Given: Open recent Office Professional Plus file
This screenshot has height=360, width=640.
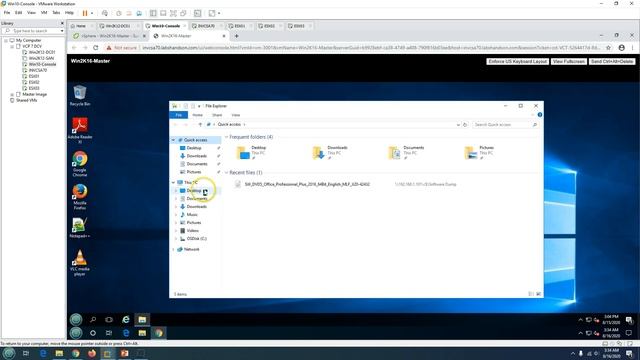Looking at the screenshot, I should [x=307, y=184].
